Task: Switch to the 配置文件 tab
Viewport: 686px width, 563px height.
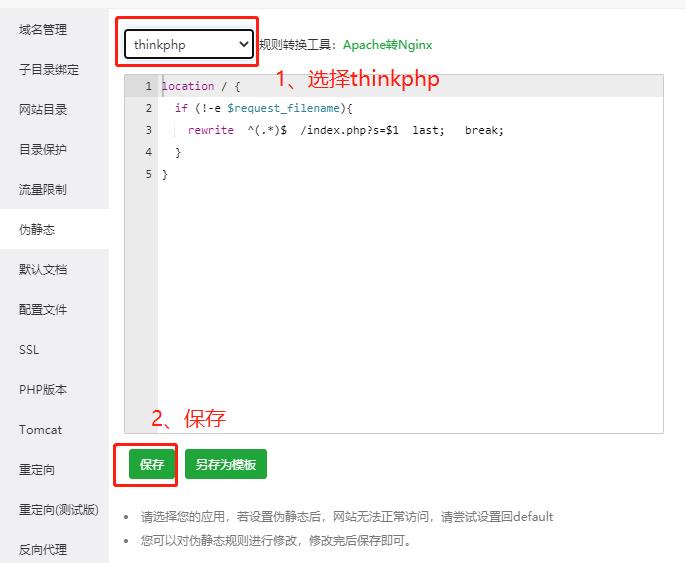Action: (43, 310)
